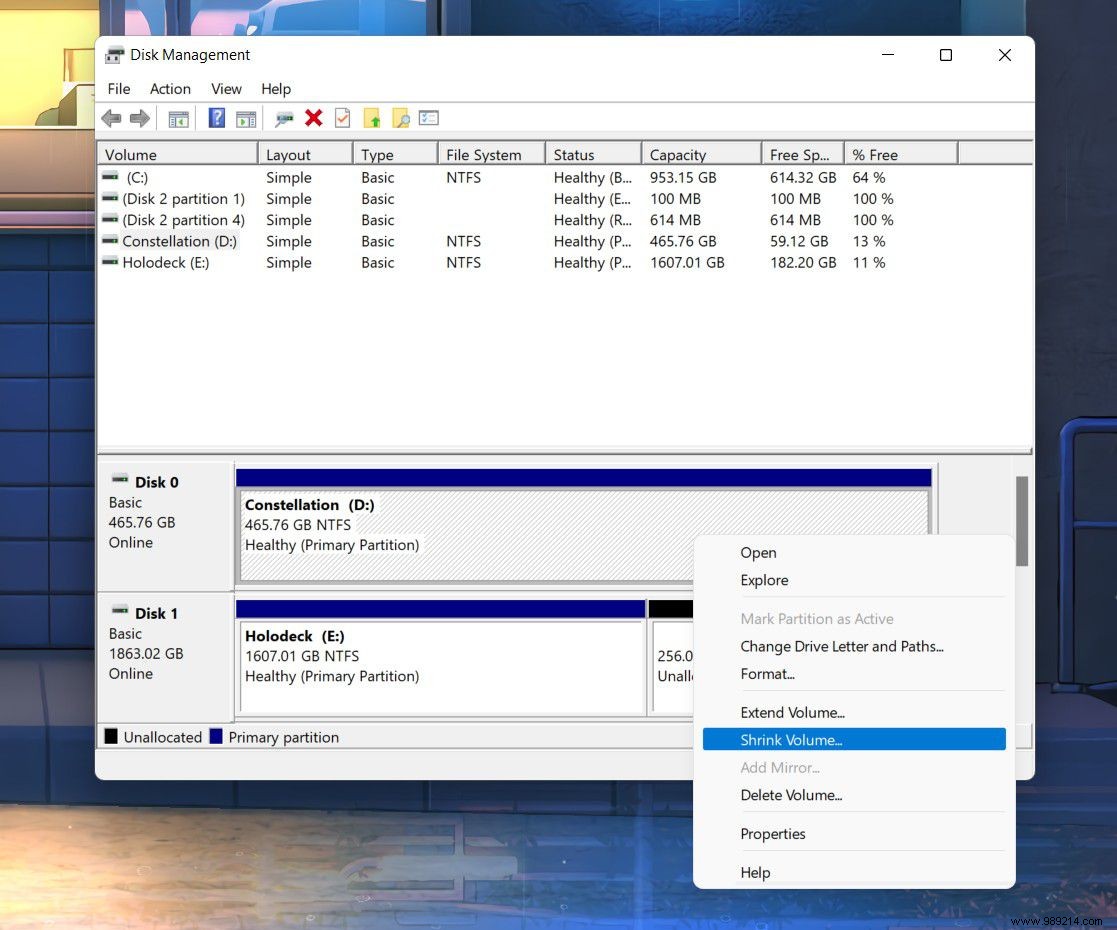Click the Open folder toolbar icon

tap(371, 118)
